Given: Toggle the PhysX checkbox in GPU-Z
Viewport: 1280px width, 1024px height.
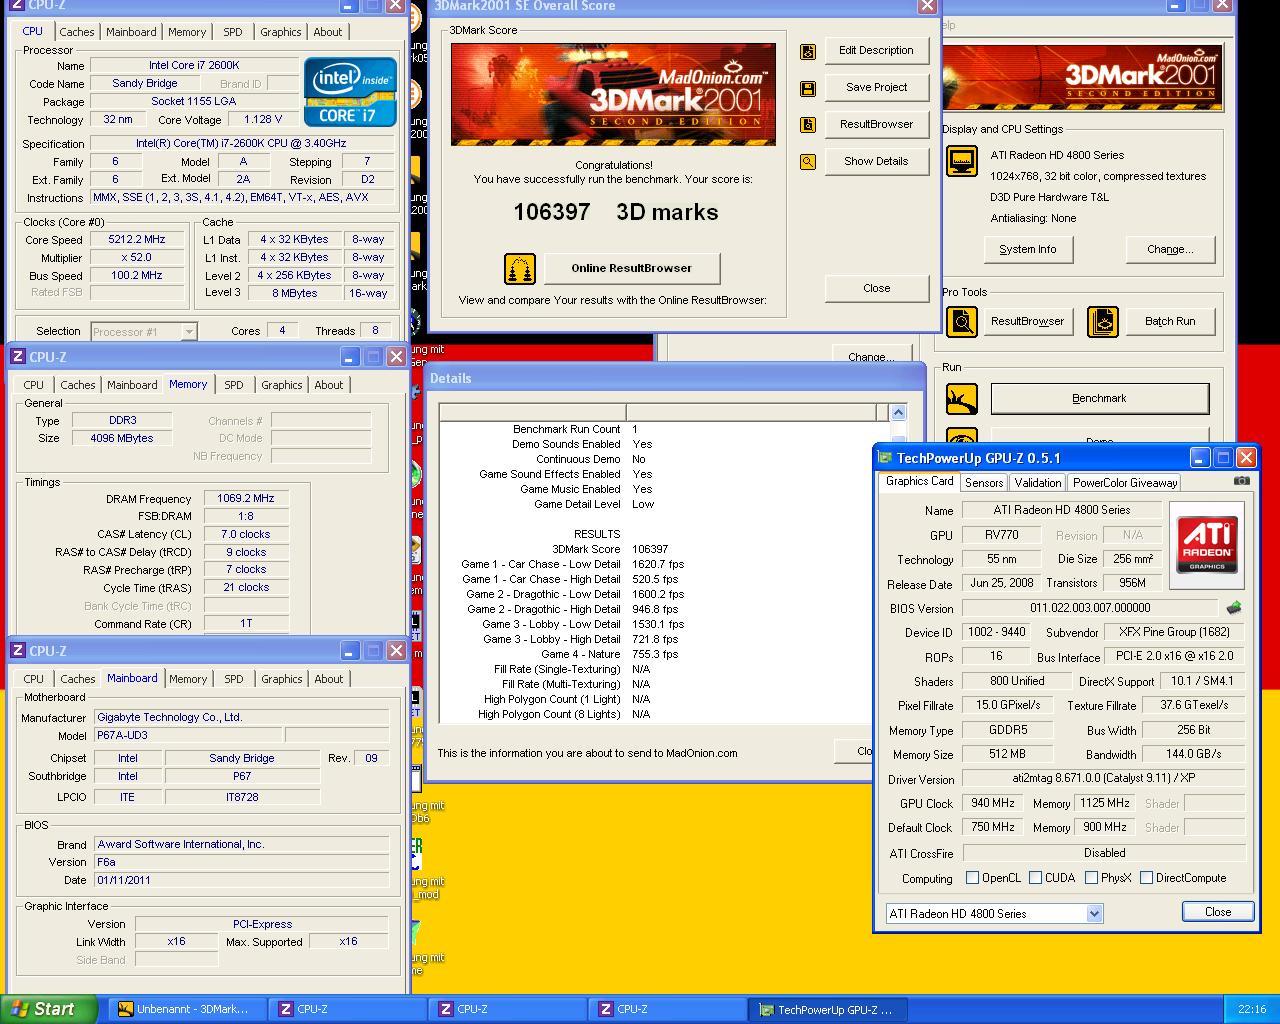Looking at the screenshot, I should tap(1091, 878).
